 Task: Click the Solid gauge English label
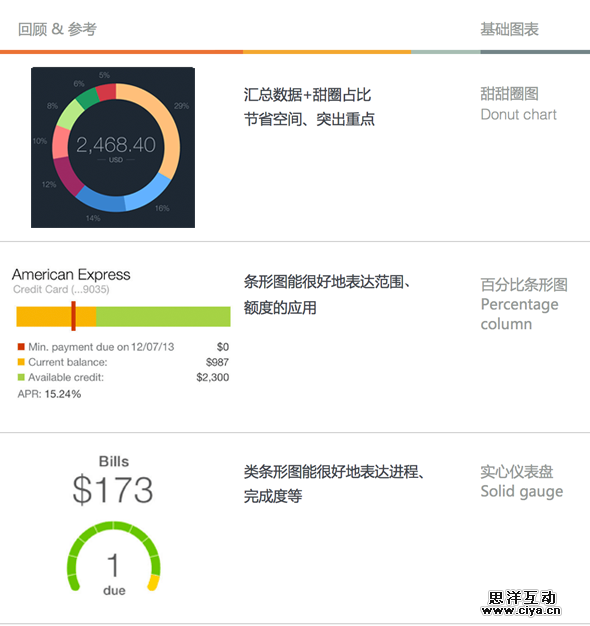[522, 491]
